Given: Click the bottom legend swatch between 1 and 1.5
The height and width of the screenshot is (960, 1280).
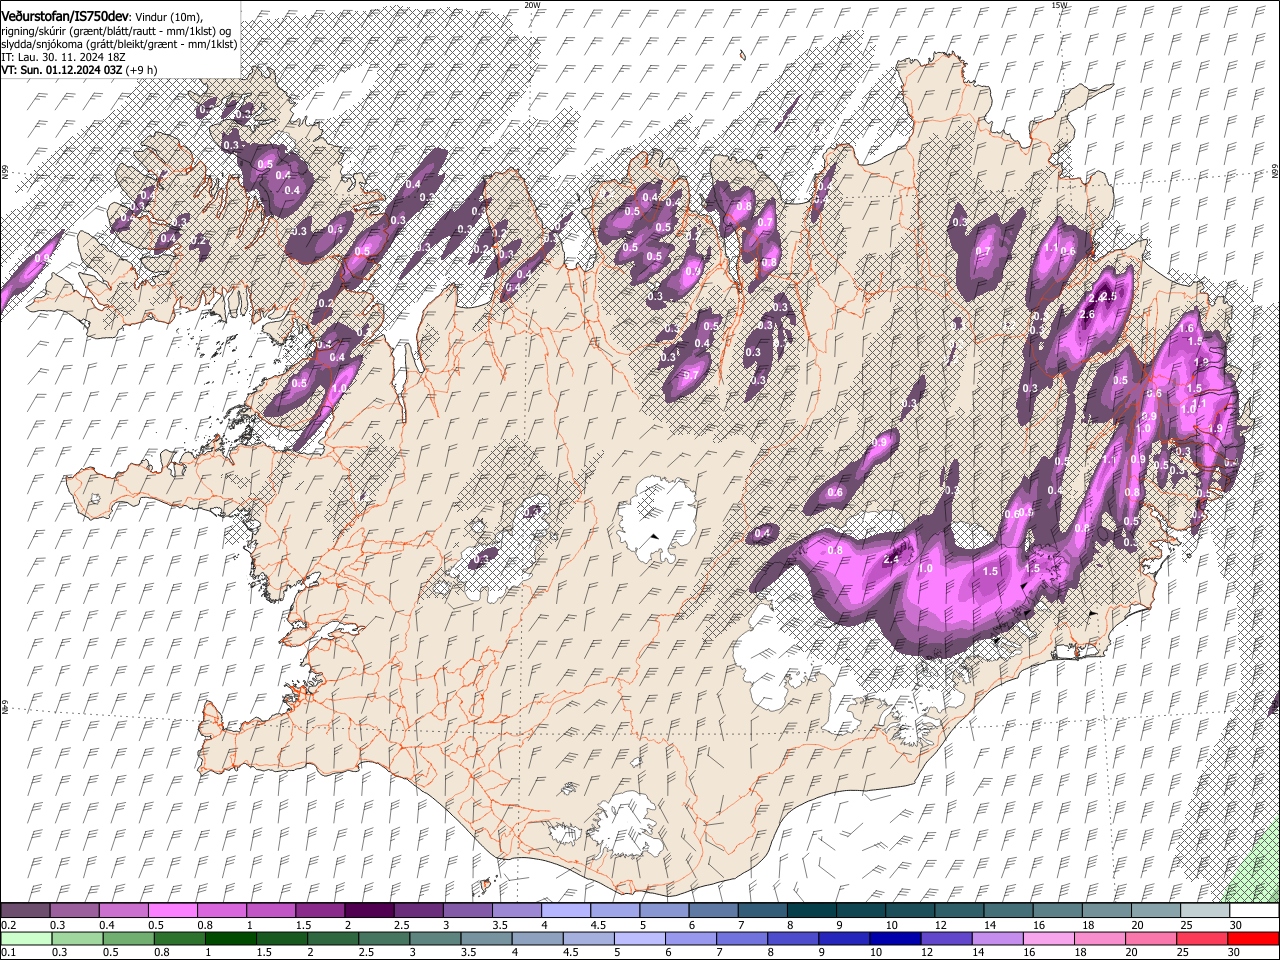Looking at the screenshot, I should 231,939.
